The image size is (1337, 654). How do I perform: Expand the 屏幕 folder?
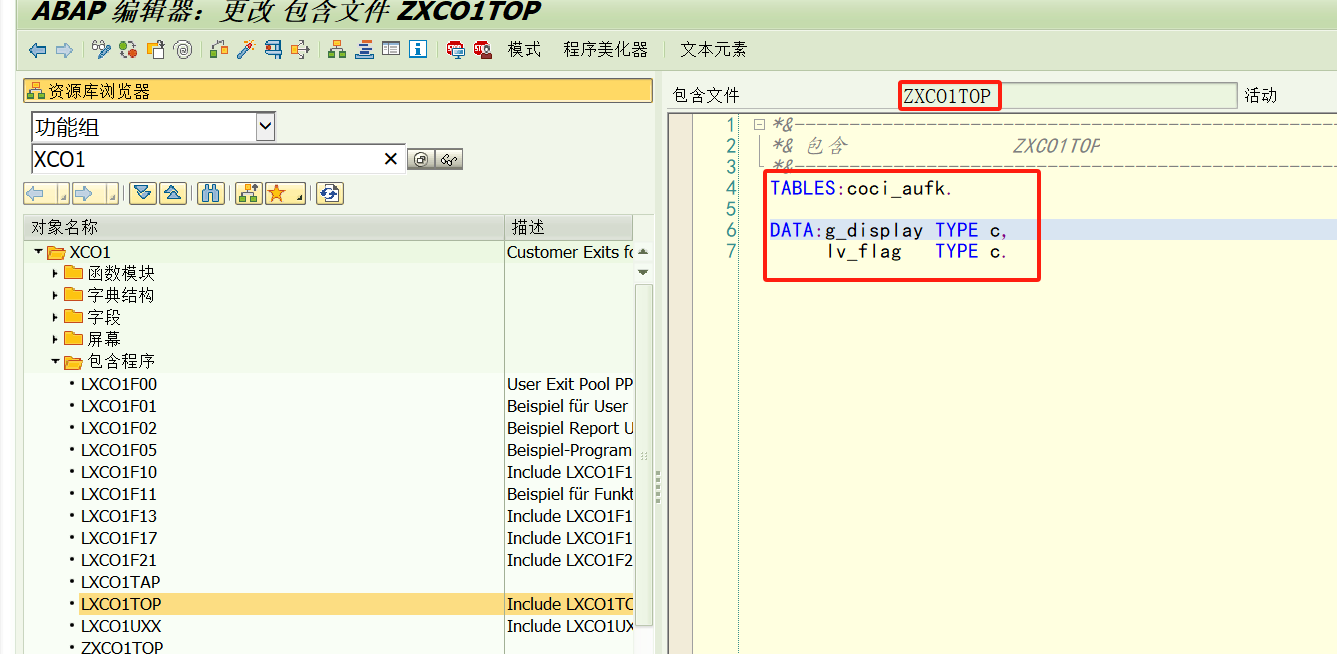(55, 339)
